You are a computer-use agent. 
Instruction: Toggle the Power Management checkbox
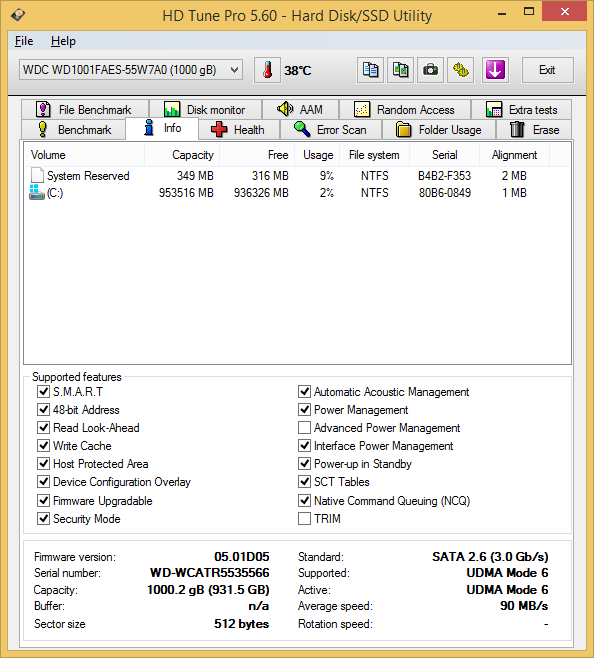pyautogui.click(x=304, y=410)
